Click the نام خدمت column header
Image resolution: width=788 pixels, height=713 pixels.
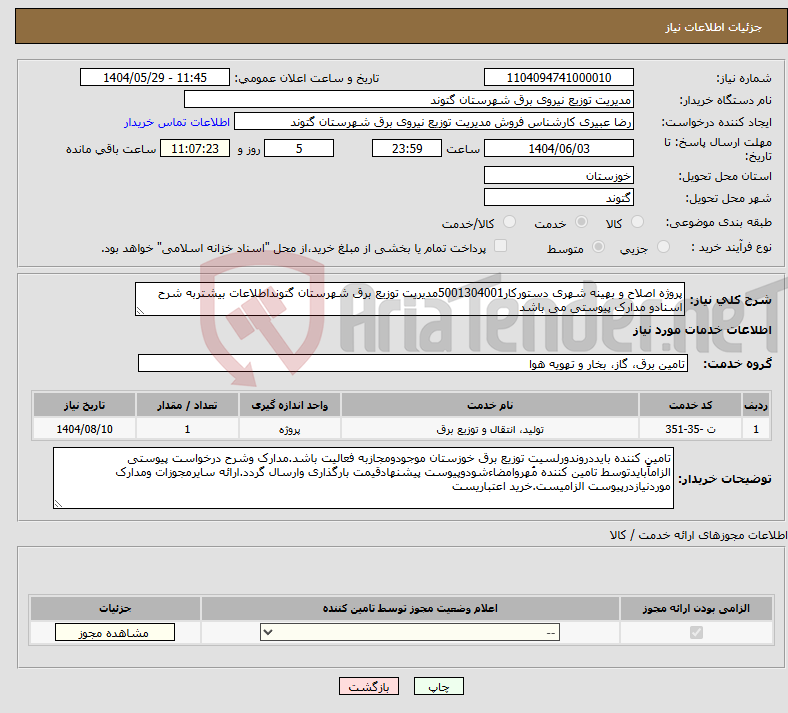pyautogui.click(x=489, y=405)
